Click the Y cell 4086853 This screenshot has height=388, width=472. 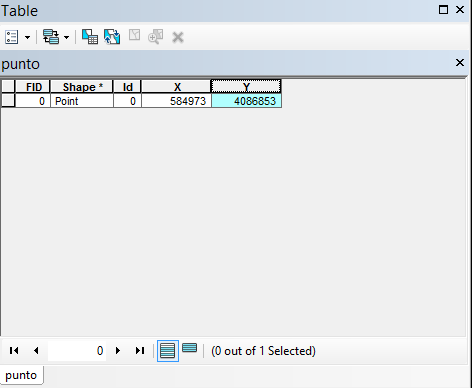[247, 101]
